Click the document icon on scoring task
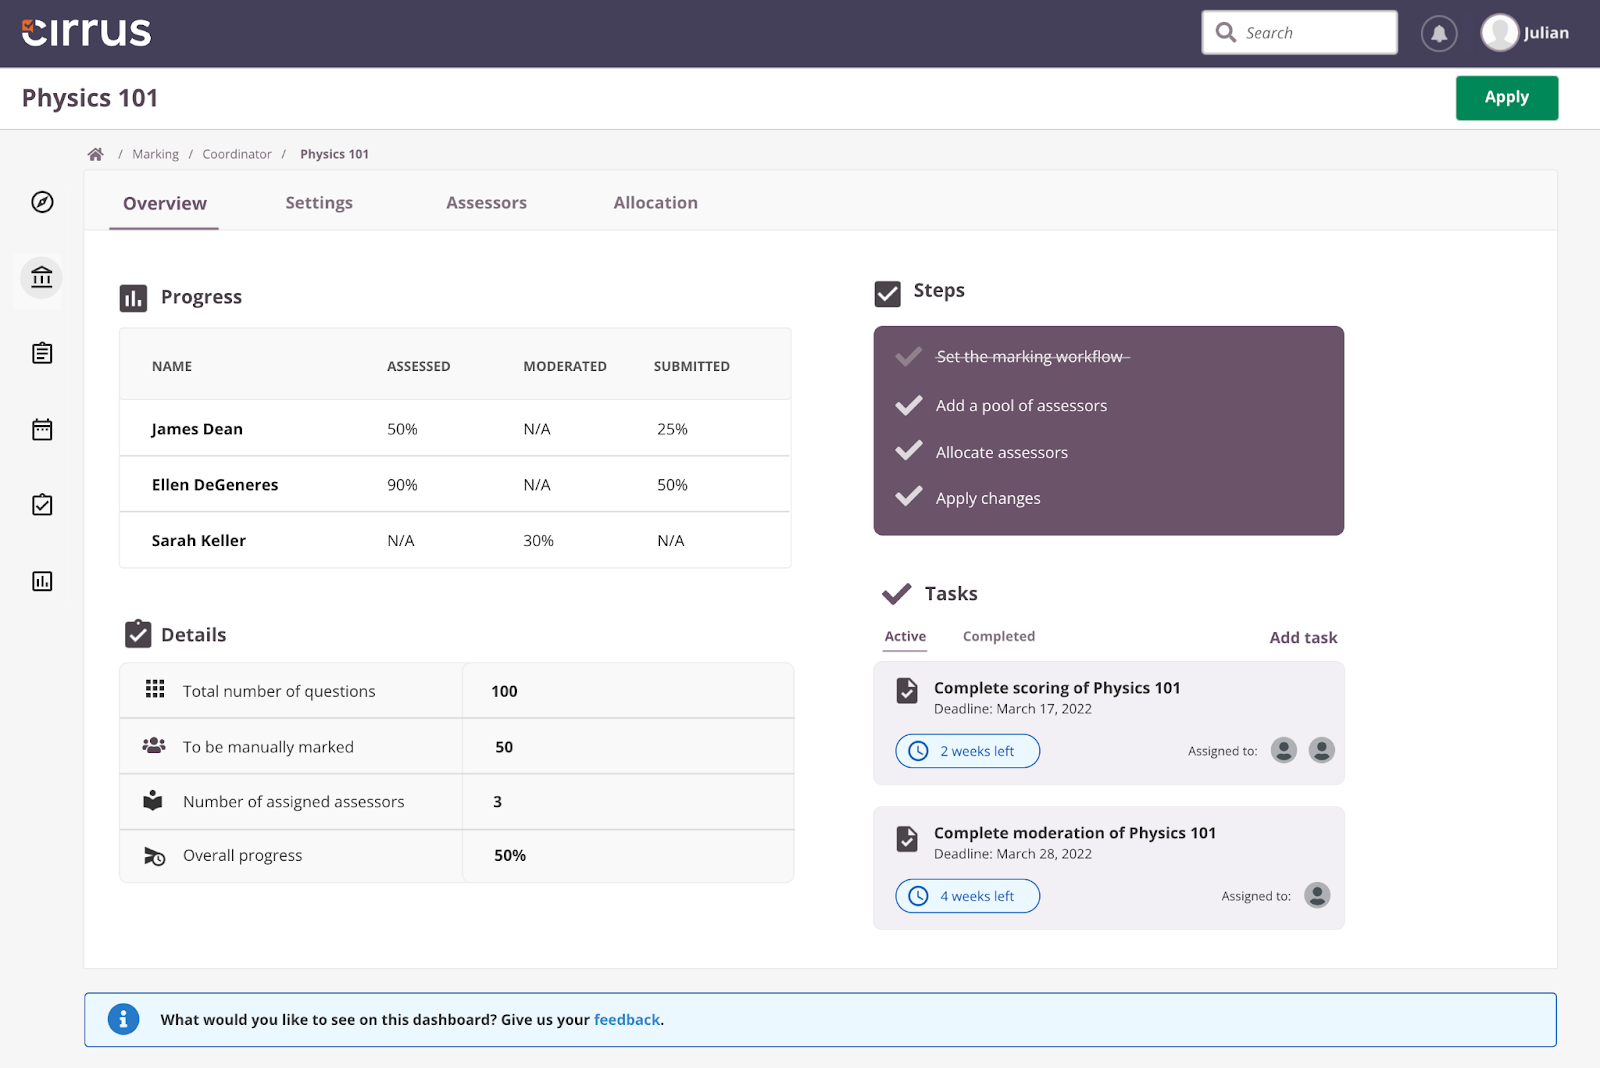This screenshot has height=1068, width=1600. (x=907, y=690)
